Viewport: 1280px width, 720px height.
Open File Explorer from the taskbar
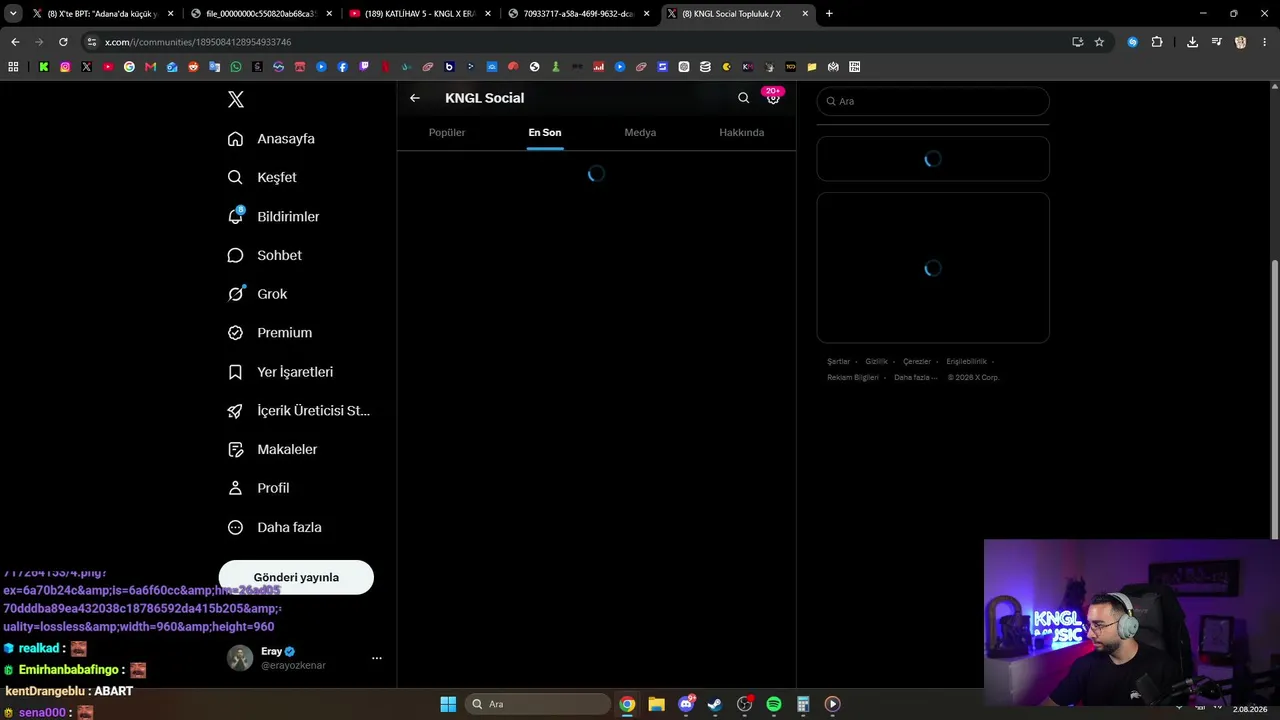tap(656, 704)
